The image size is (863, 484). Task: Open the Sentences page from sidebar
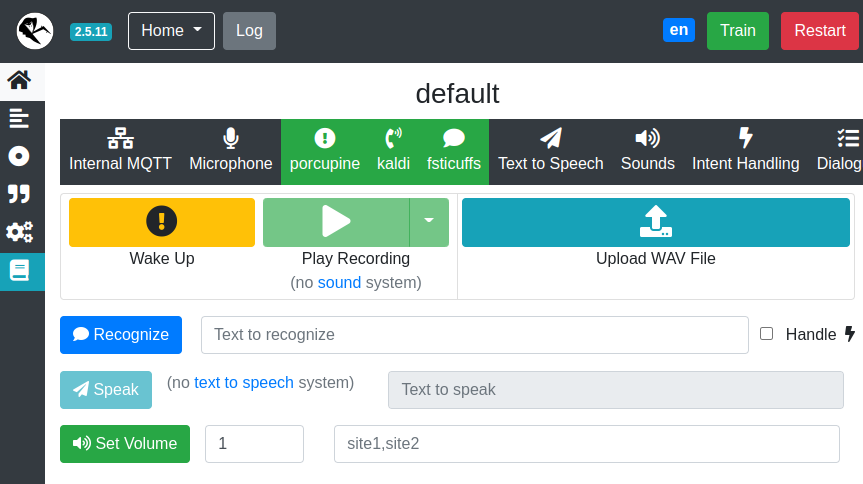(19, 118)
